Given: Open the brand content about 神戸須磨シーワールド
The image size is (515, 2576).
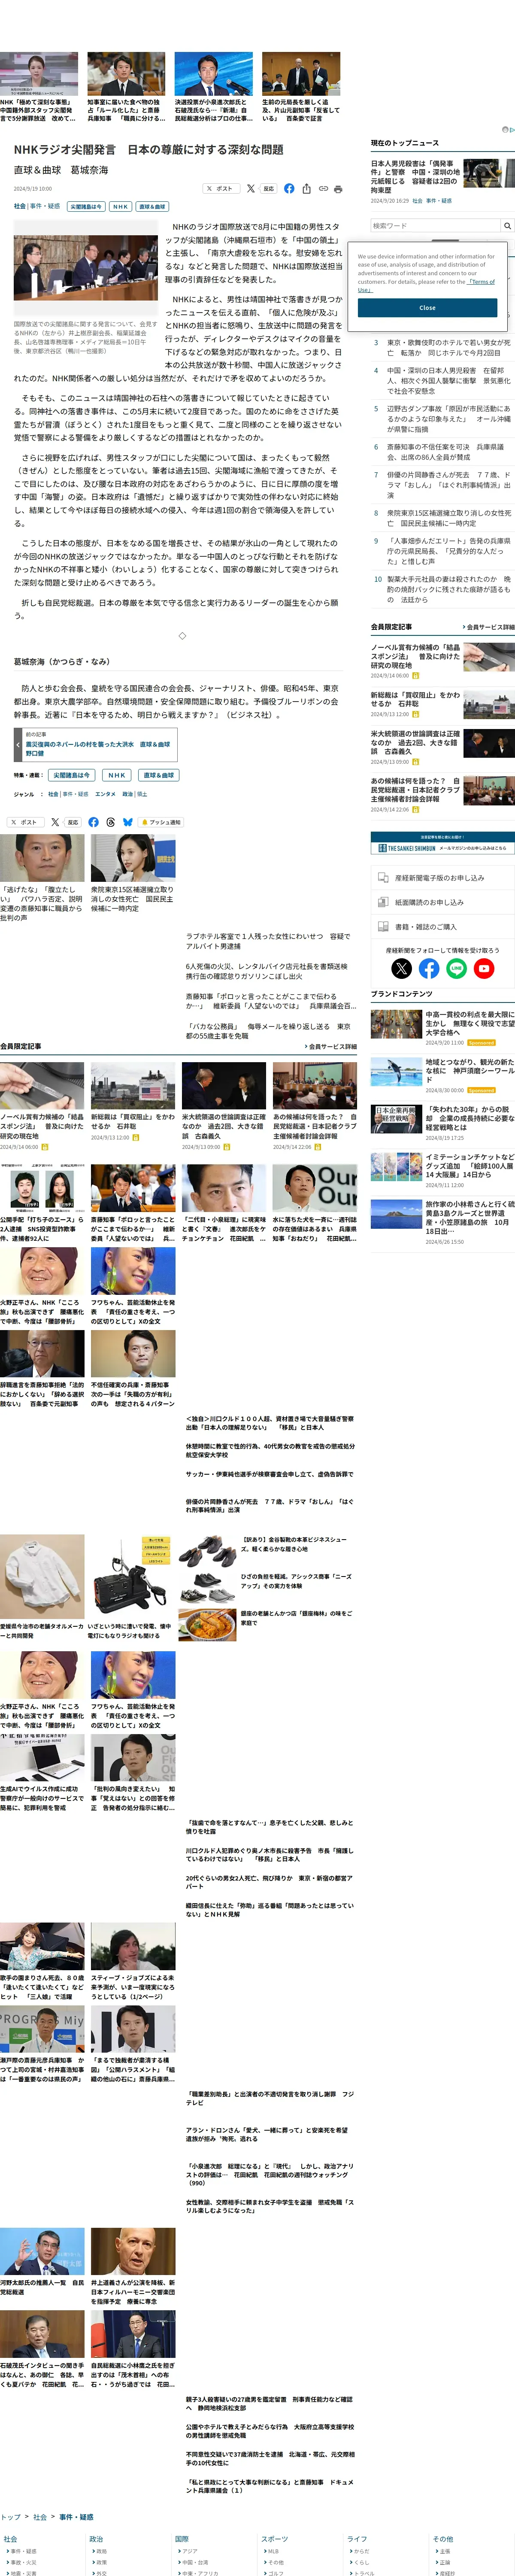Looking at the screenshot, I should click(470, 1071).
